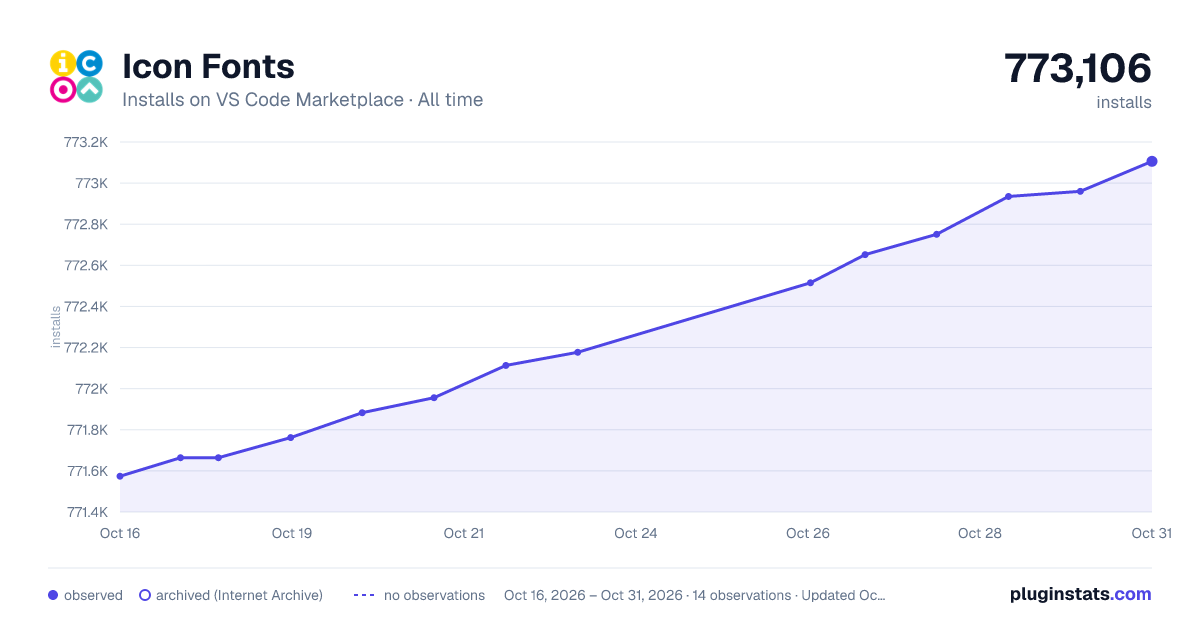
Task: Open the pluginstats.com link
Action: 1081,594
